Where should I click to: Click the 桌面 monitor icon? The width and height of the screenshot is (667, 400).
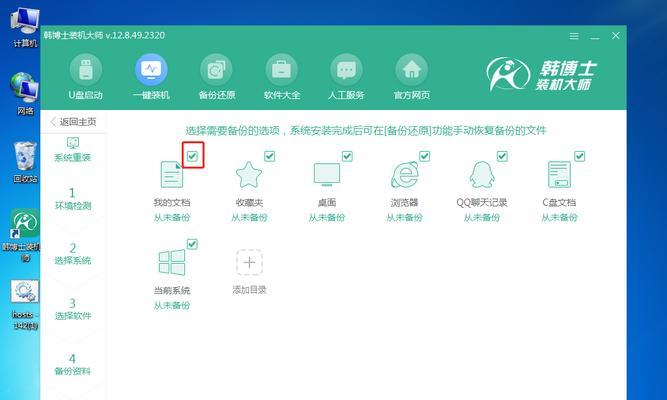coord(327,174)
